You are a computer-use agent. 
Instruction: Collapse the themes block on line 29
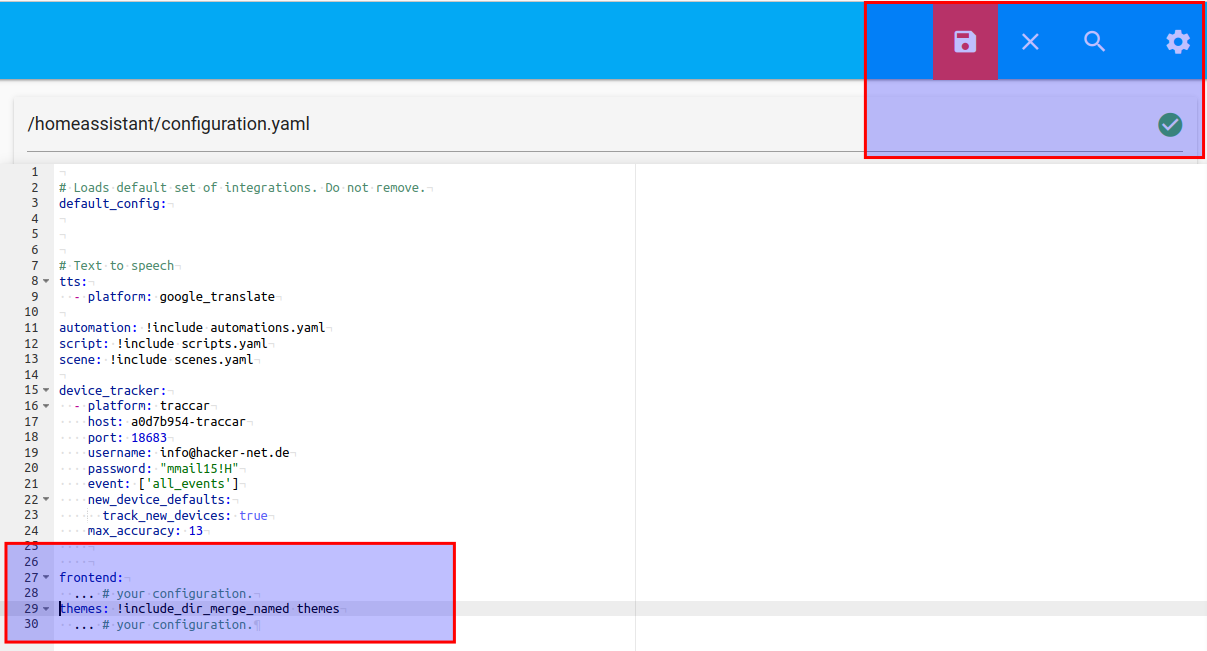(46, 608)
